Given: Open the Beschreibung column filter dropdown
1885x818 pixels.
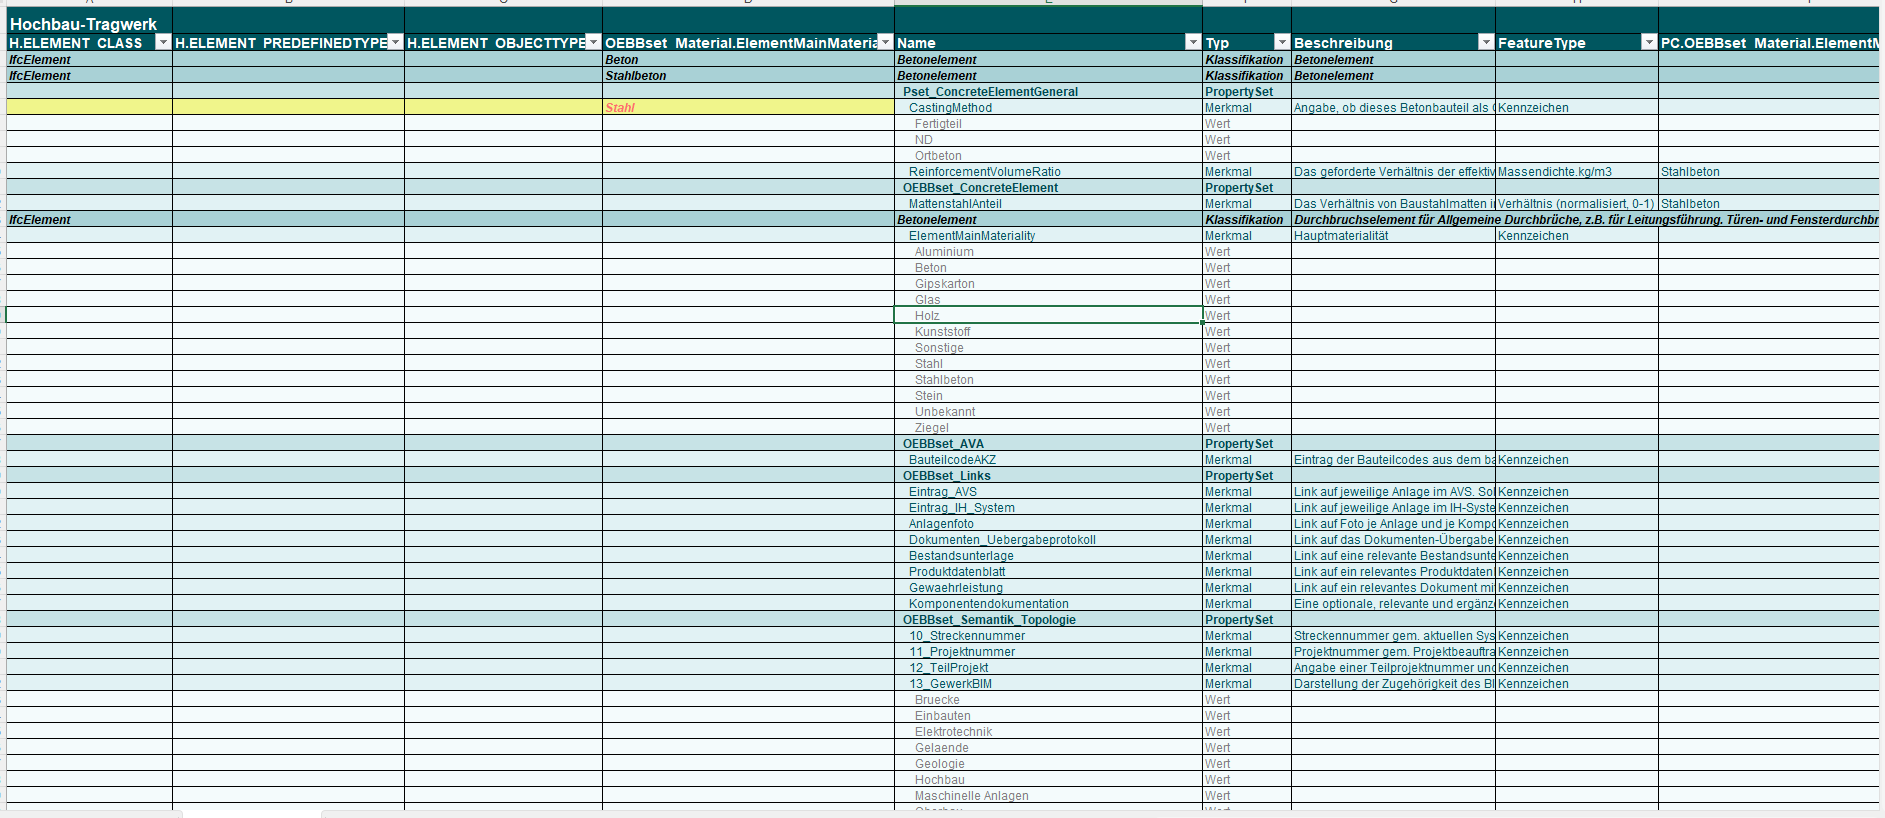Looking at the screenshot, I should pos(1486,42).
